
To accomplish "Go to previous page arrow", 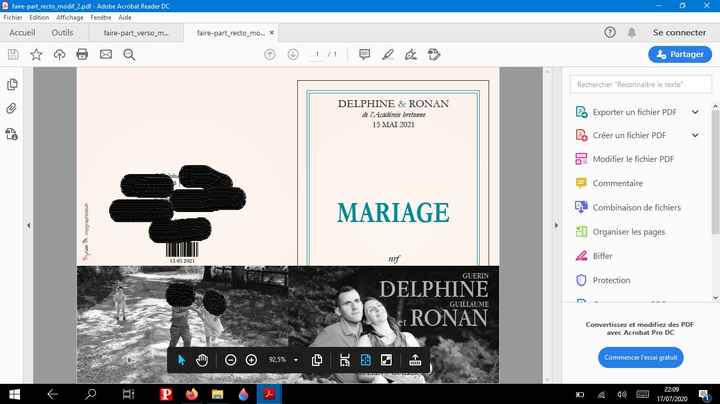I will click(x=270, y=55).
